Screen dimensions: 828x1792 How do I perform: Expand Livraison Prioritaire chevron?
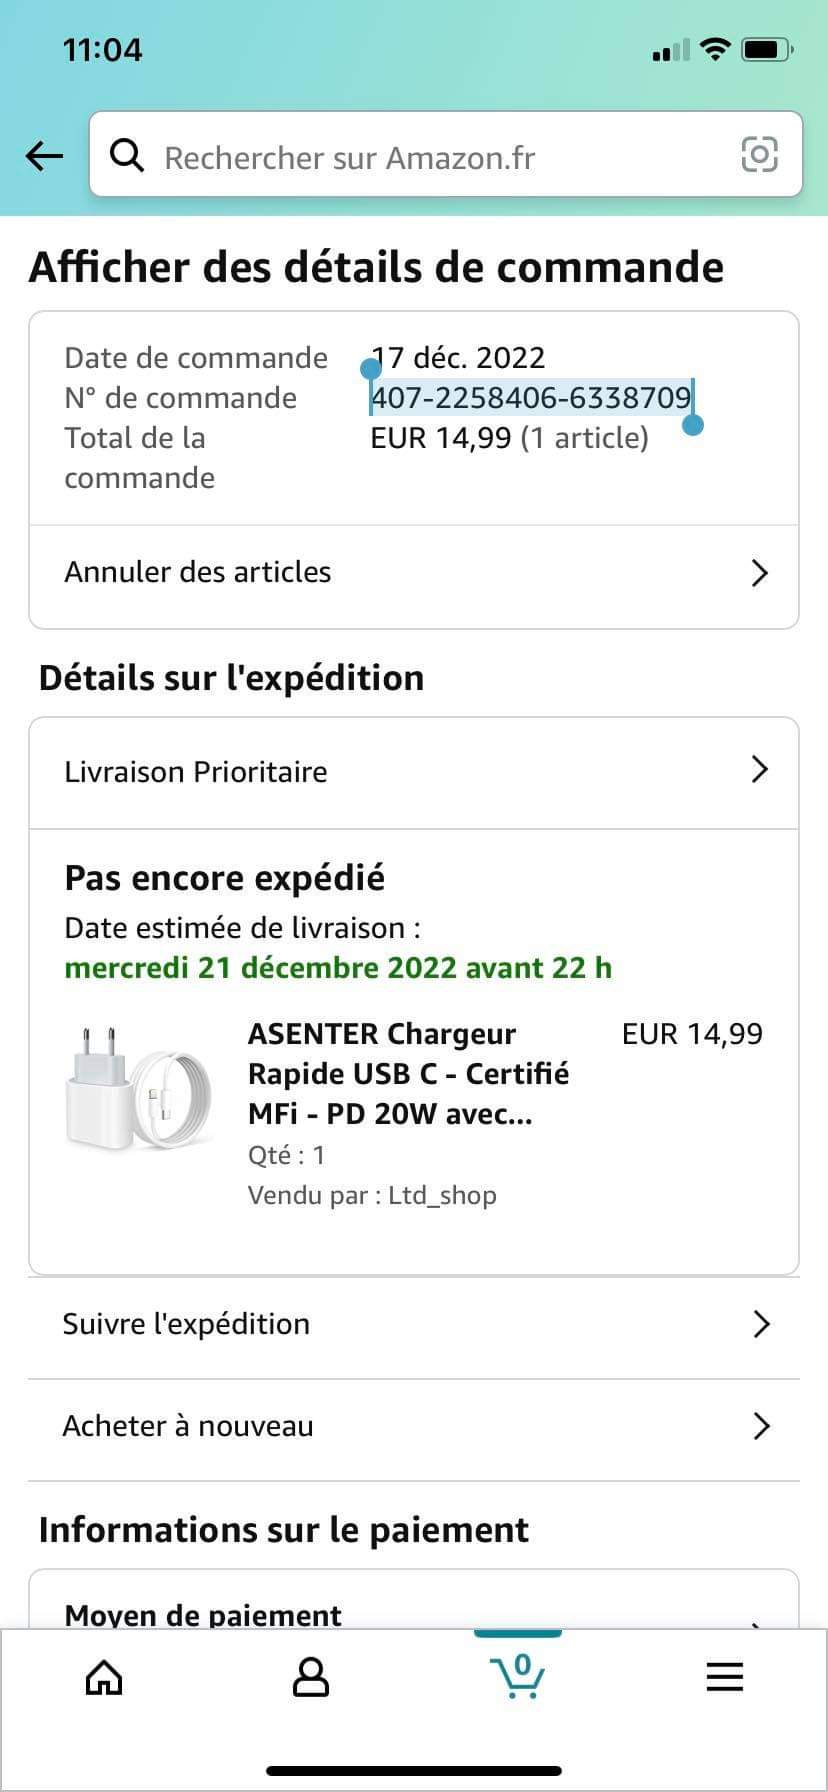[760, 769]
